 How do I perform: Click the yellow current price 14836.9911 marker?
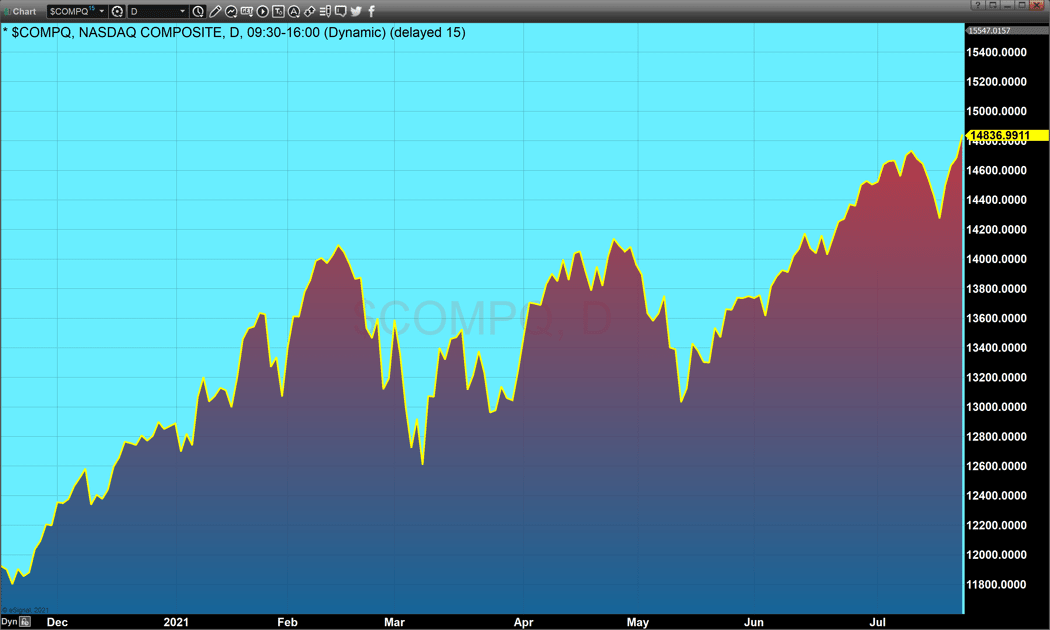(x=1007, y=135)
